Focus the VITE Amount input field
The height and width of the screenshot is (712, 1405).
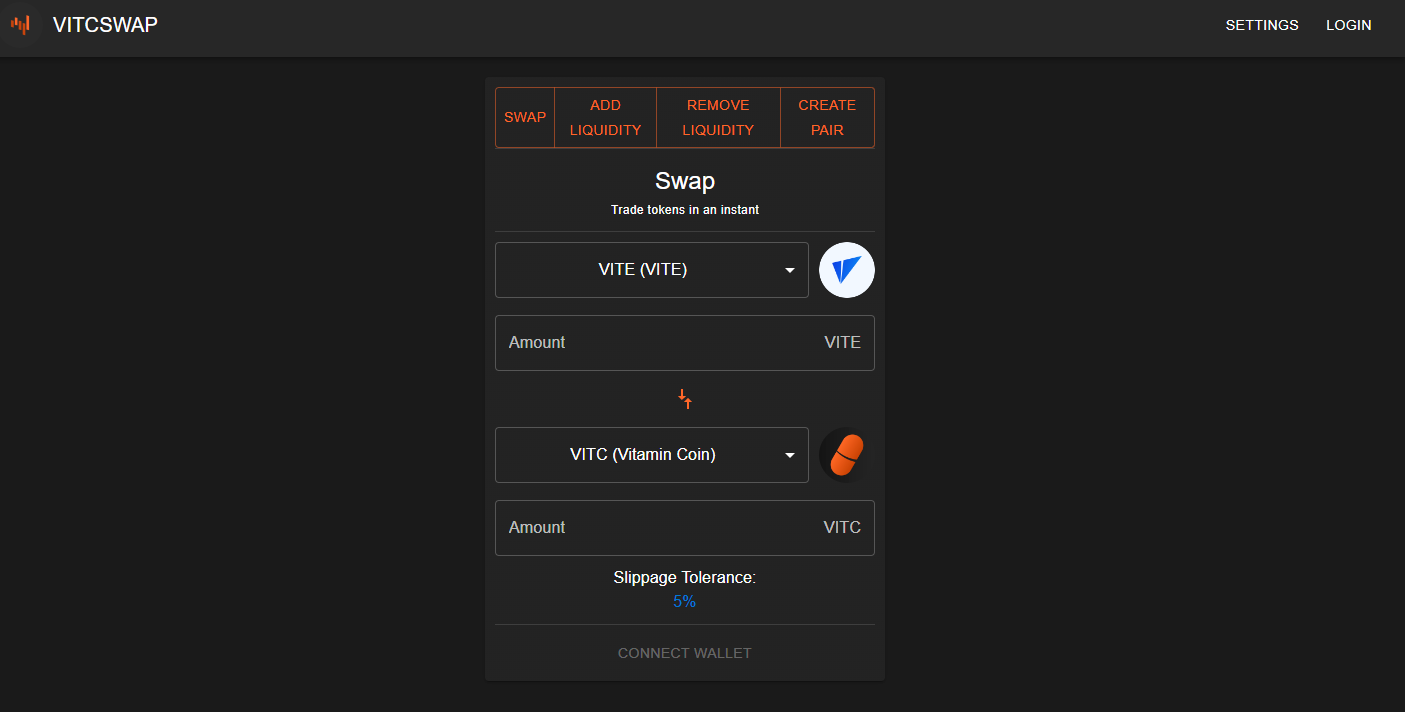(x=685, y=343)
